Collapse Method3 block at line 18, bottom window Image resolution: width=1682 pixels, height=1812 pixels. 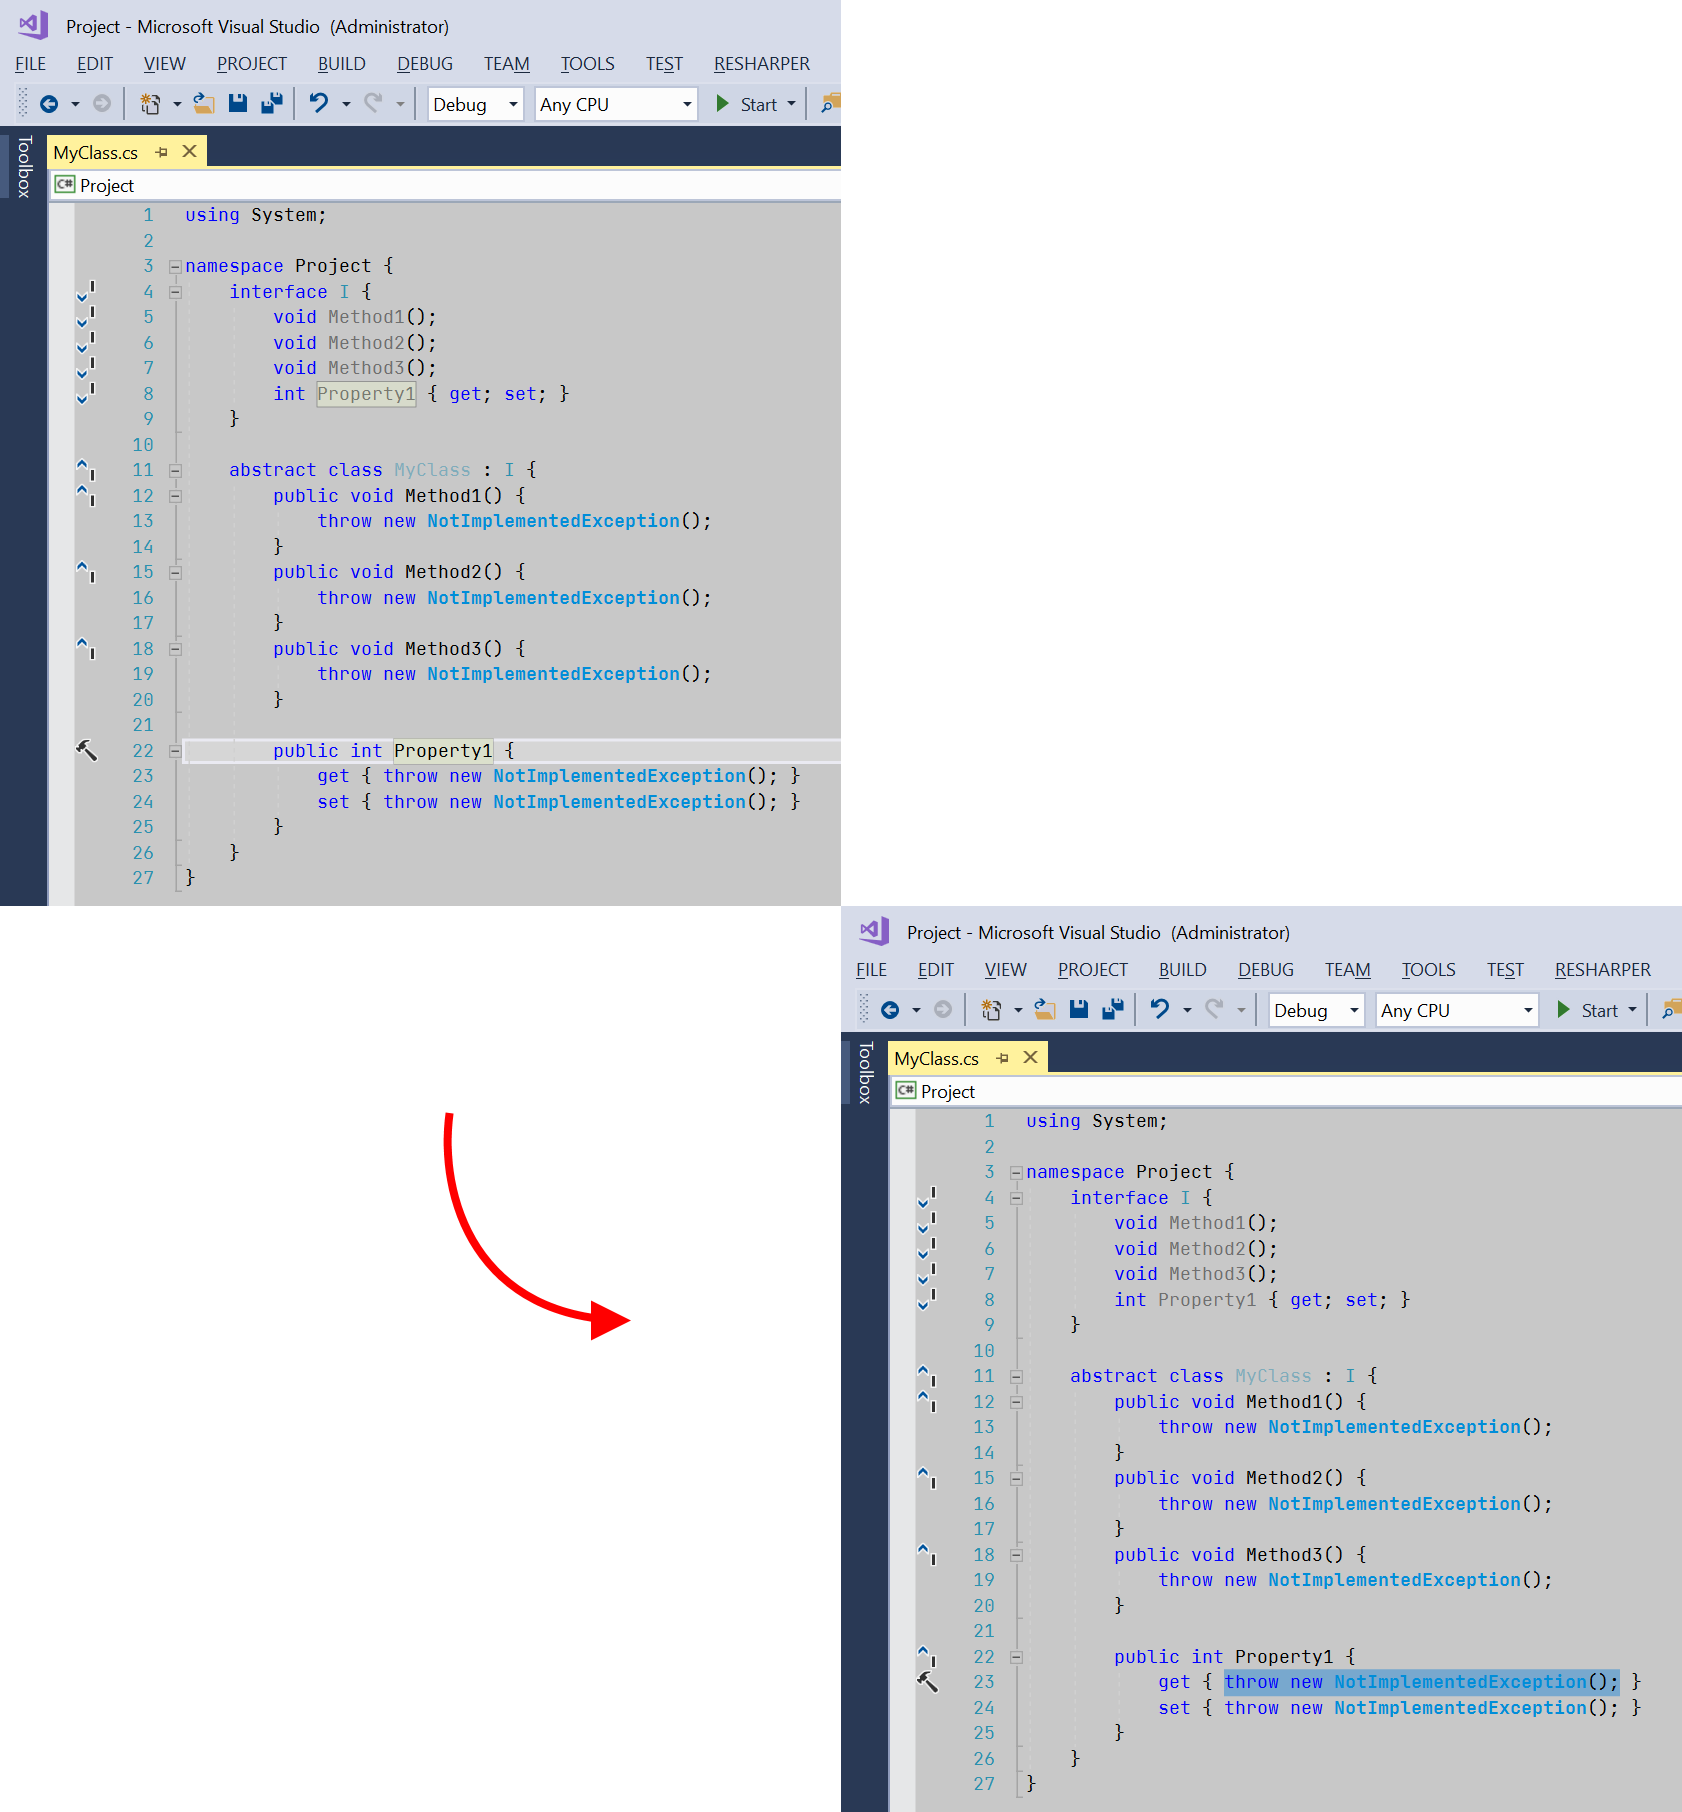coord(1016,1555)
